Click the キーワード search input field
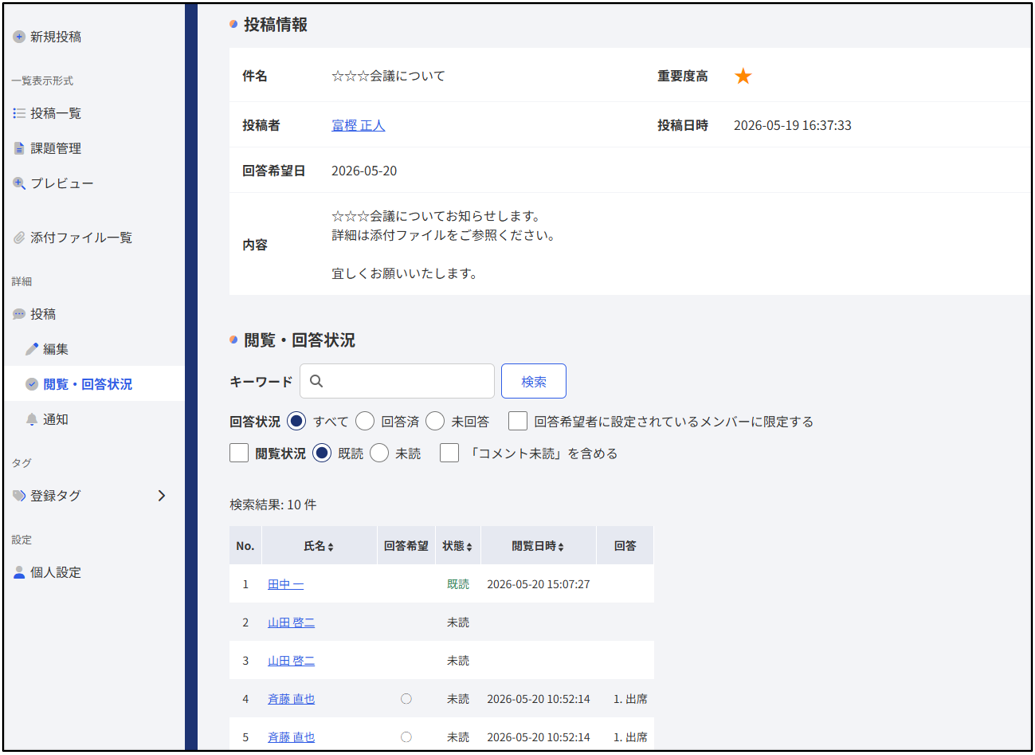 tap(397, 381)
